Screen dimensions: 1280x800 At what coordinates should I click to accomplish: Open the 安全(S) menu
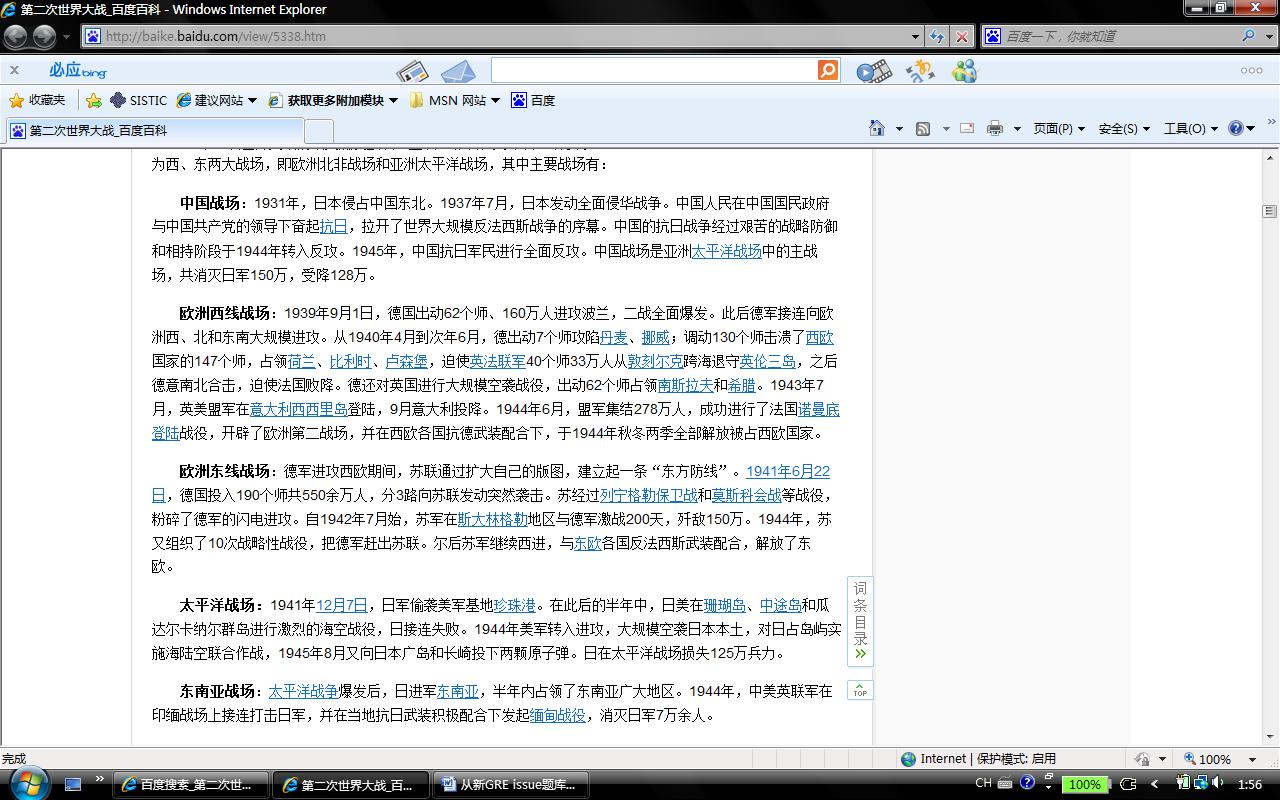pos(1124,128)
